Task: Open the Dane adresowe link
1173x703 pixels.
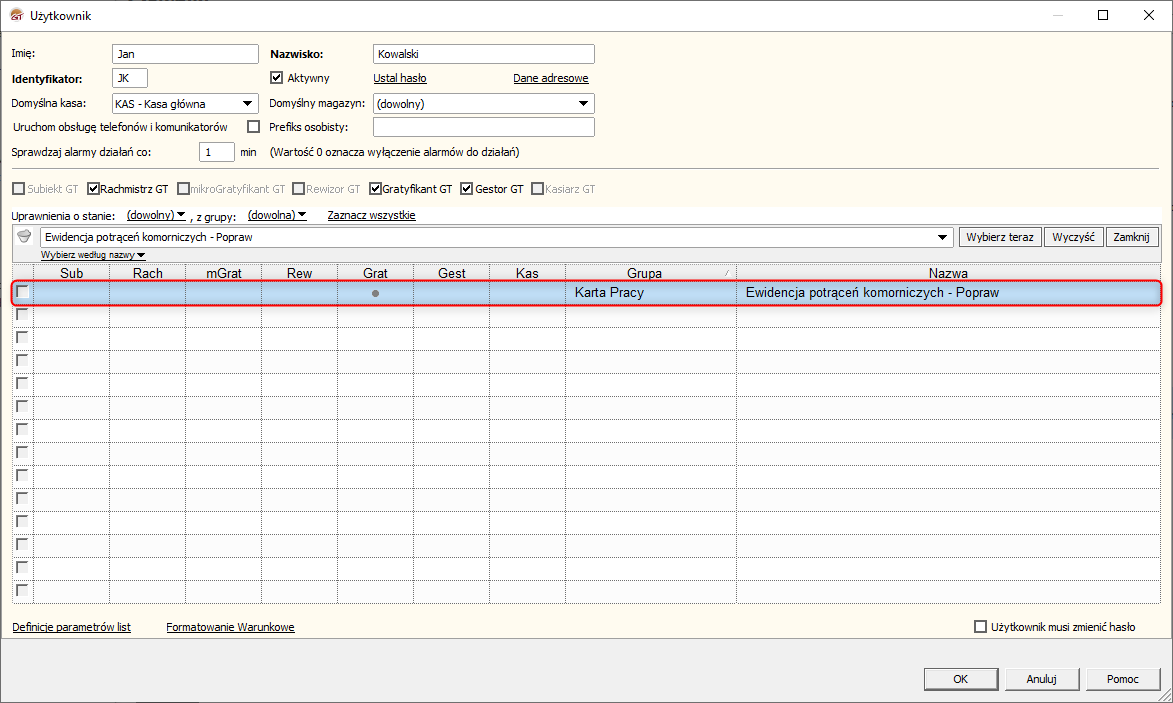Action: (x=551, y=78)
